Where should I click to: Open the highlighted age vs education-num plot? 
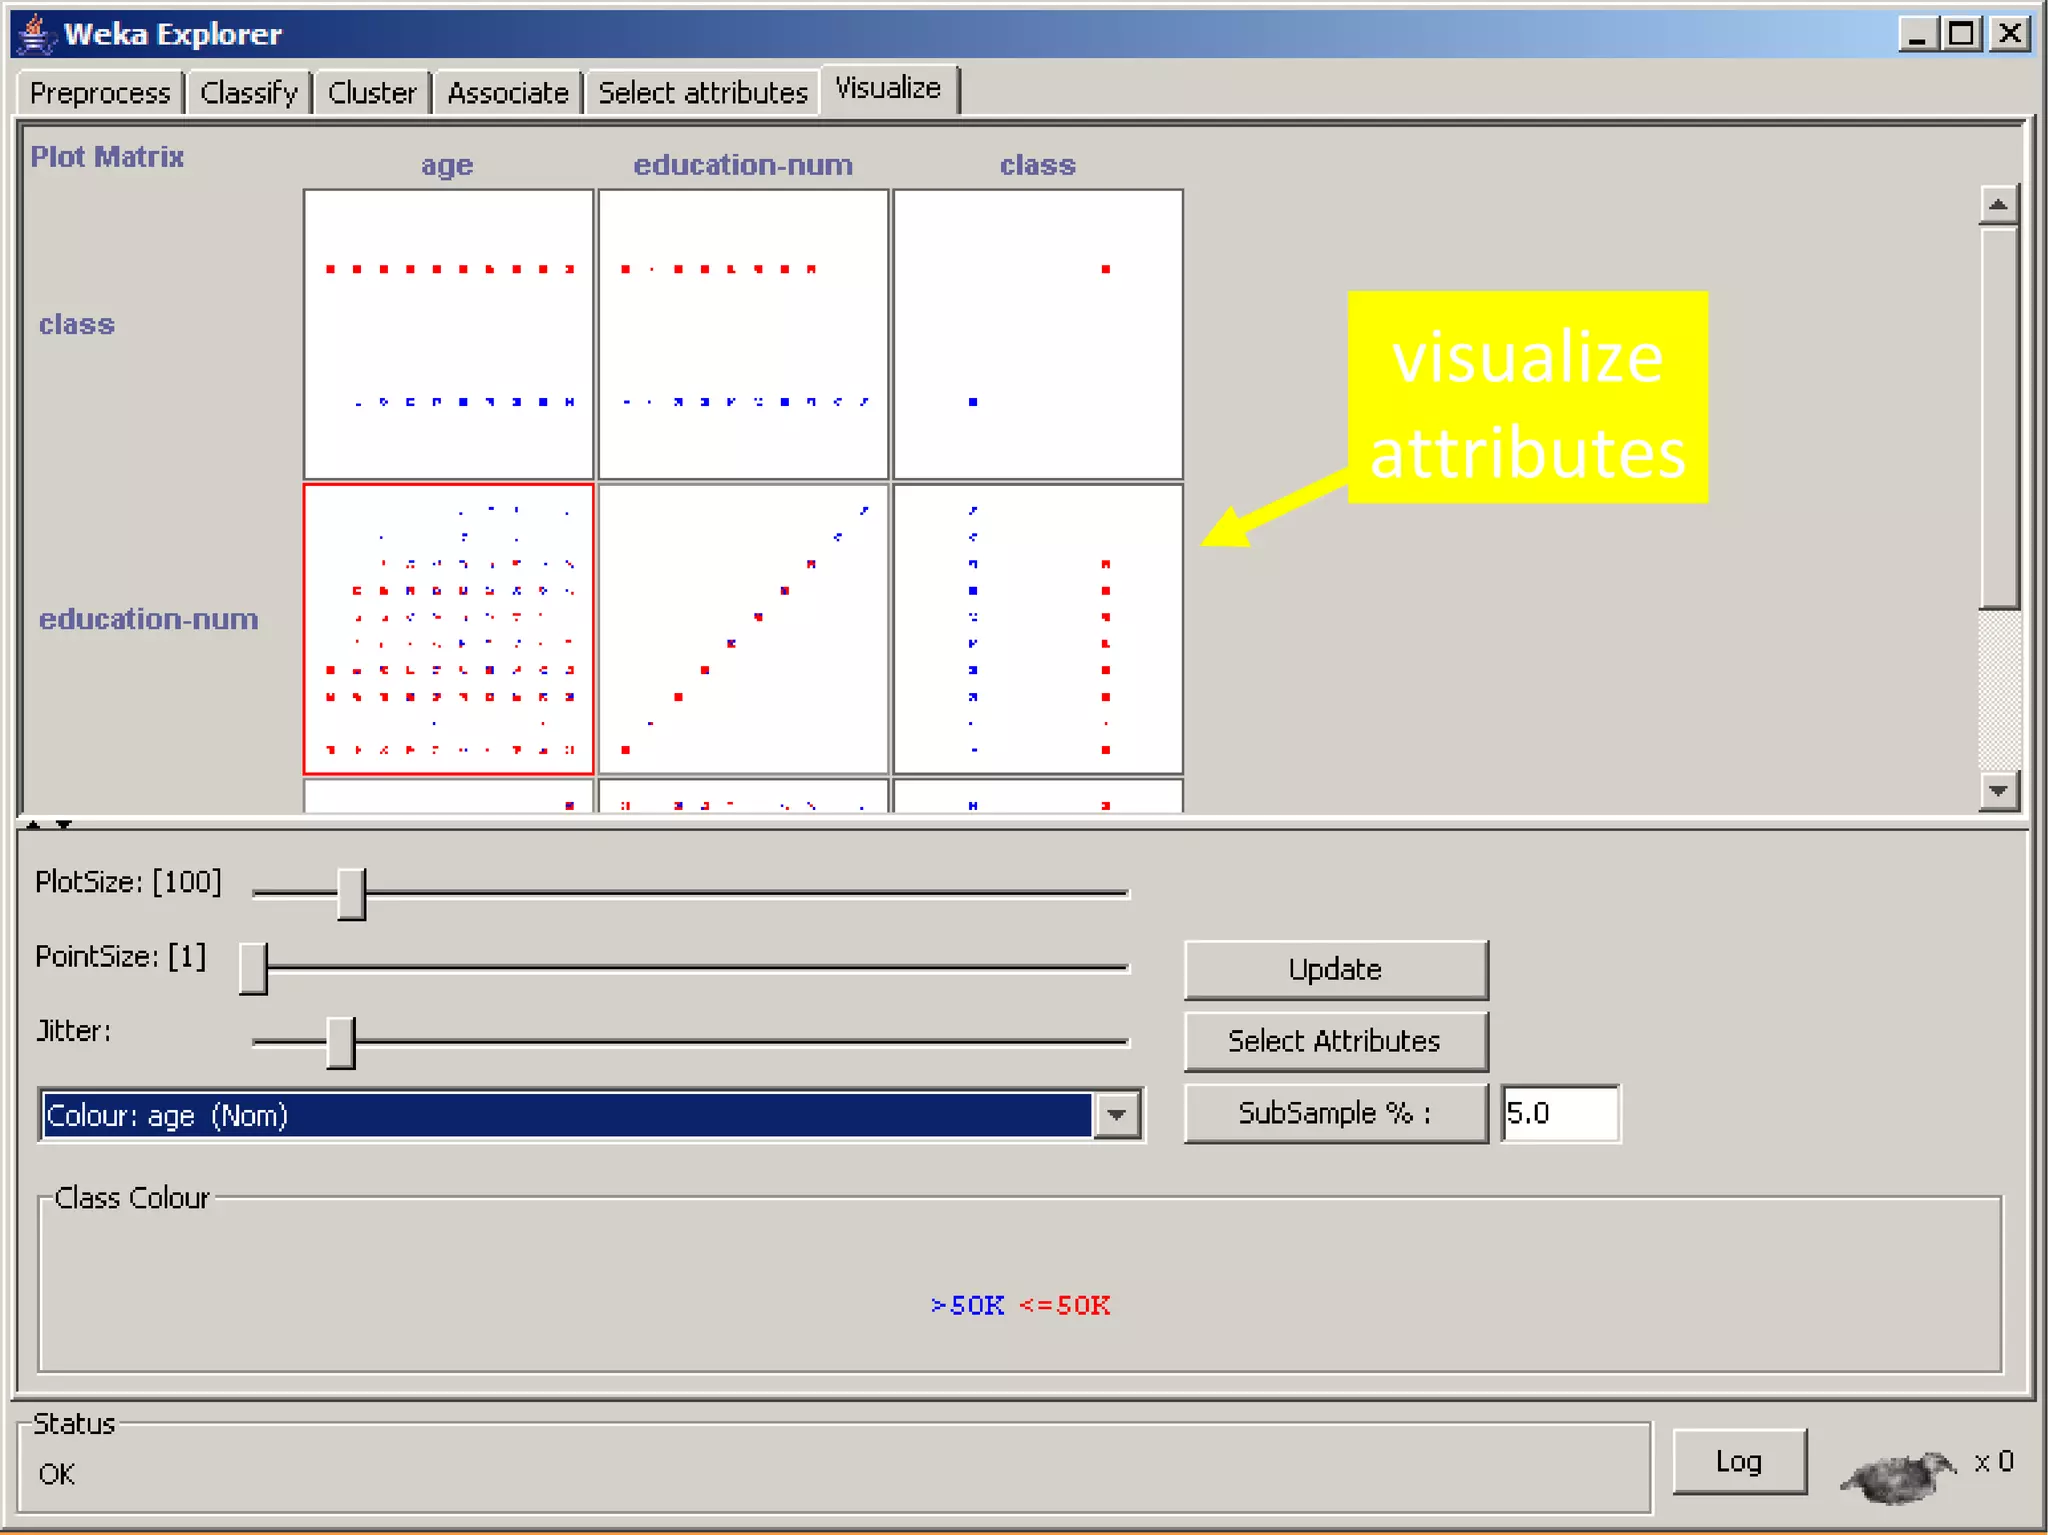[448, 629]
